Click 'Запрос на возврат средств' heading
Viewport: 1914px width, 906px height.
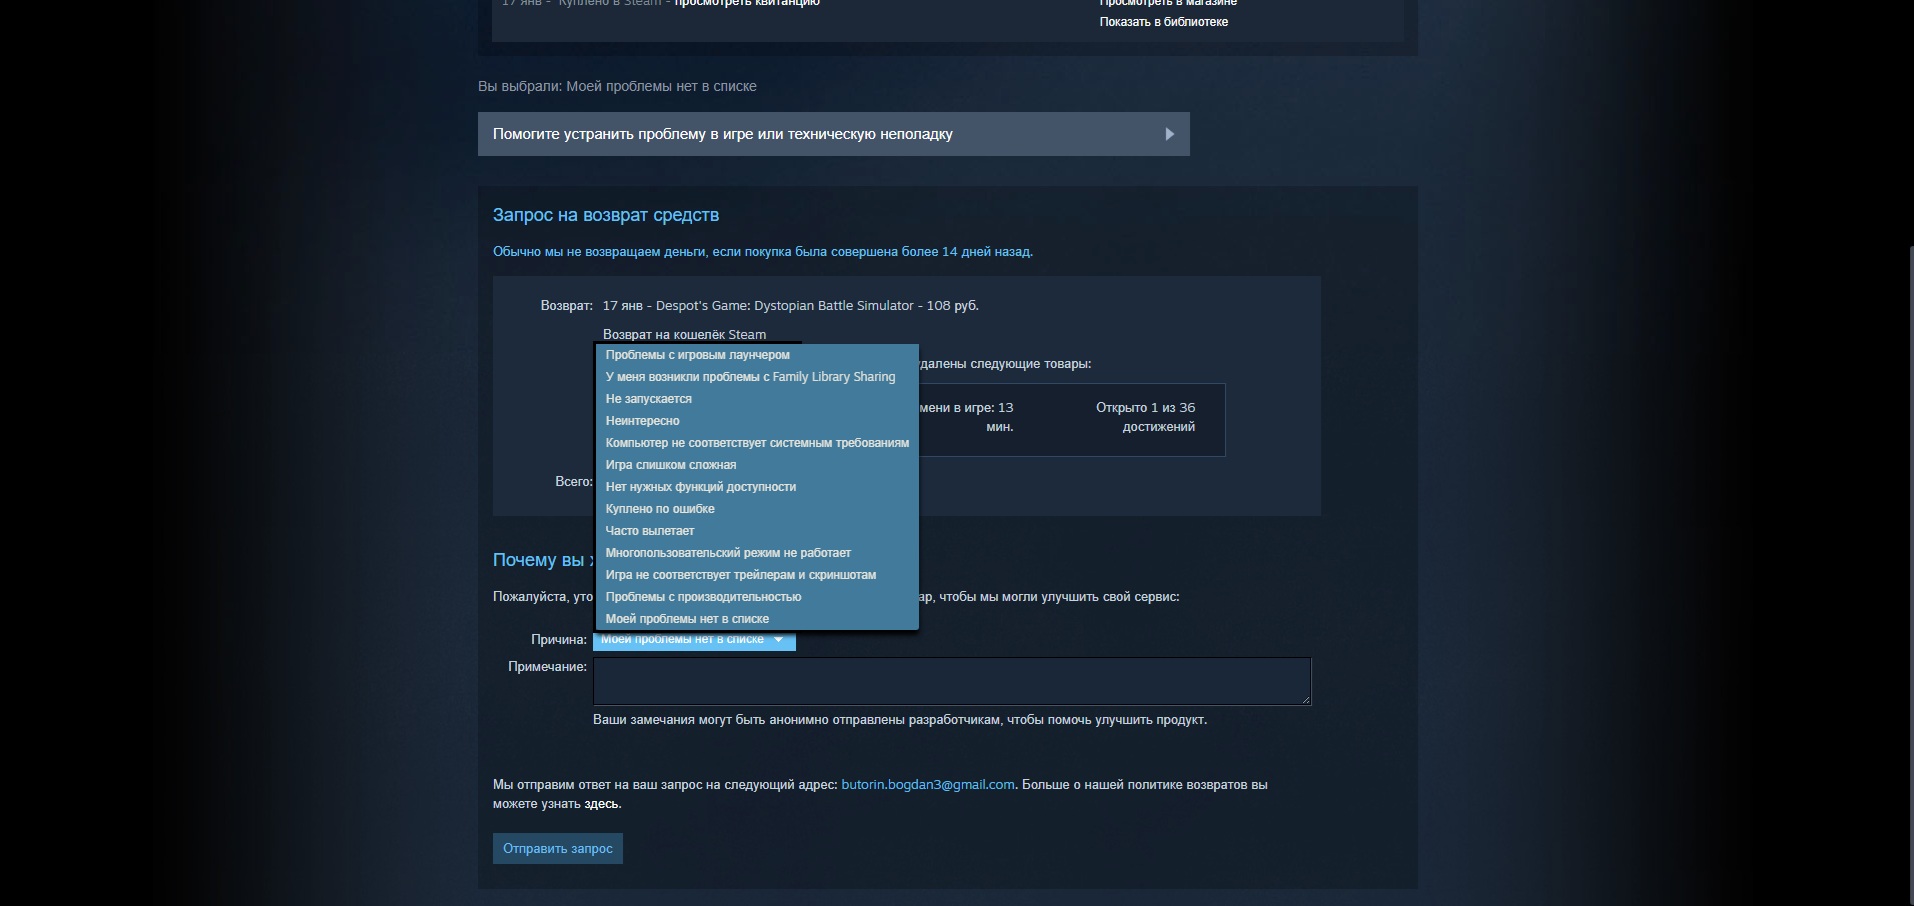(x=605, y=215)
